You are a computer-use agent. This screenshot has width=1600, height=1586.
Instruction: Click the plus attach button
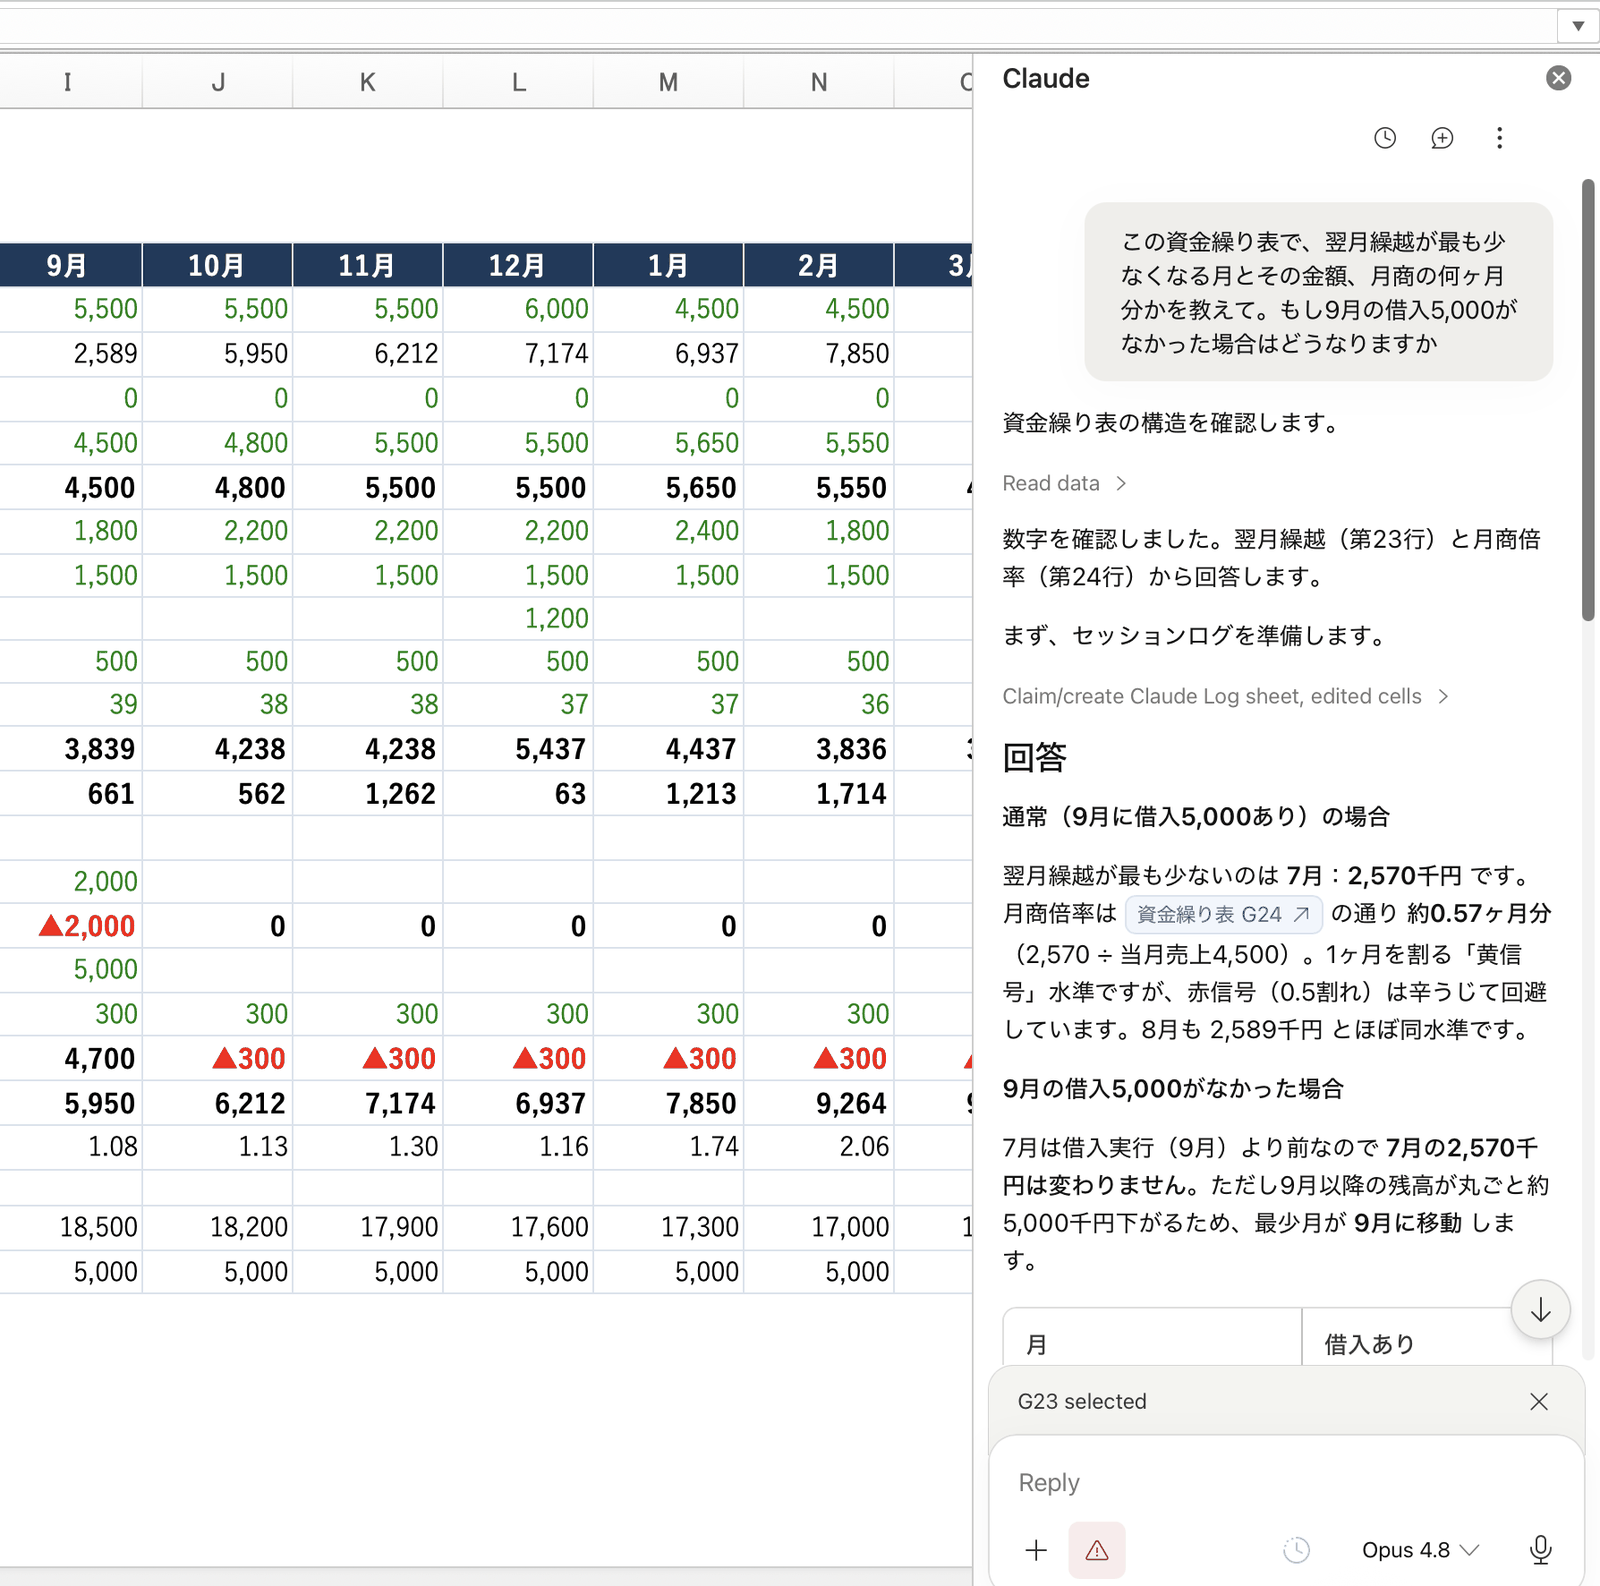pos(1036,1550)
